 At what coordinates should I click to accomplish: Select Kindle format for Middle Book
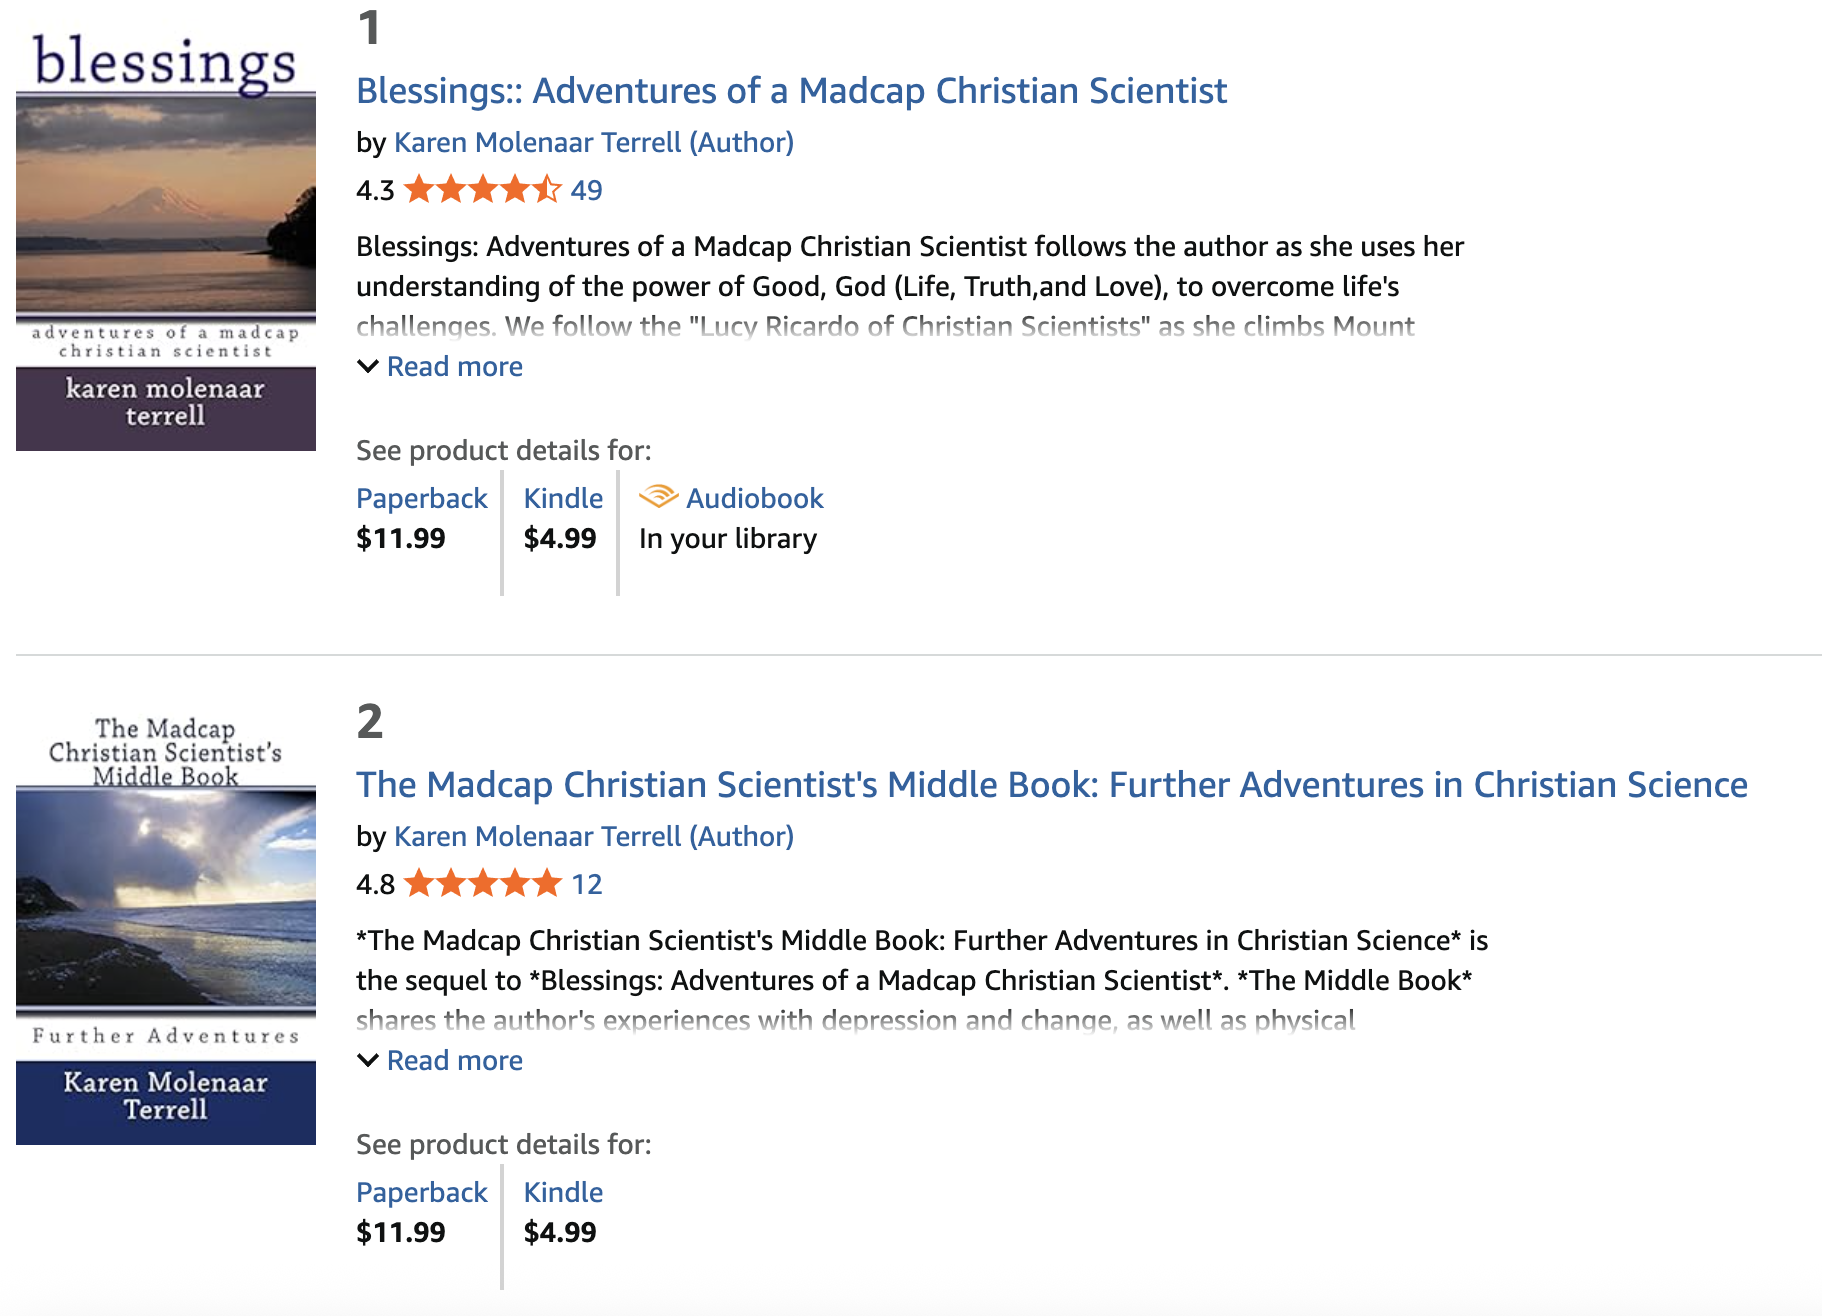click(563, 1192)
